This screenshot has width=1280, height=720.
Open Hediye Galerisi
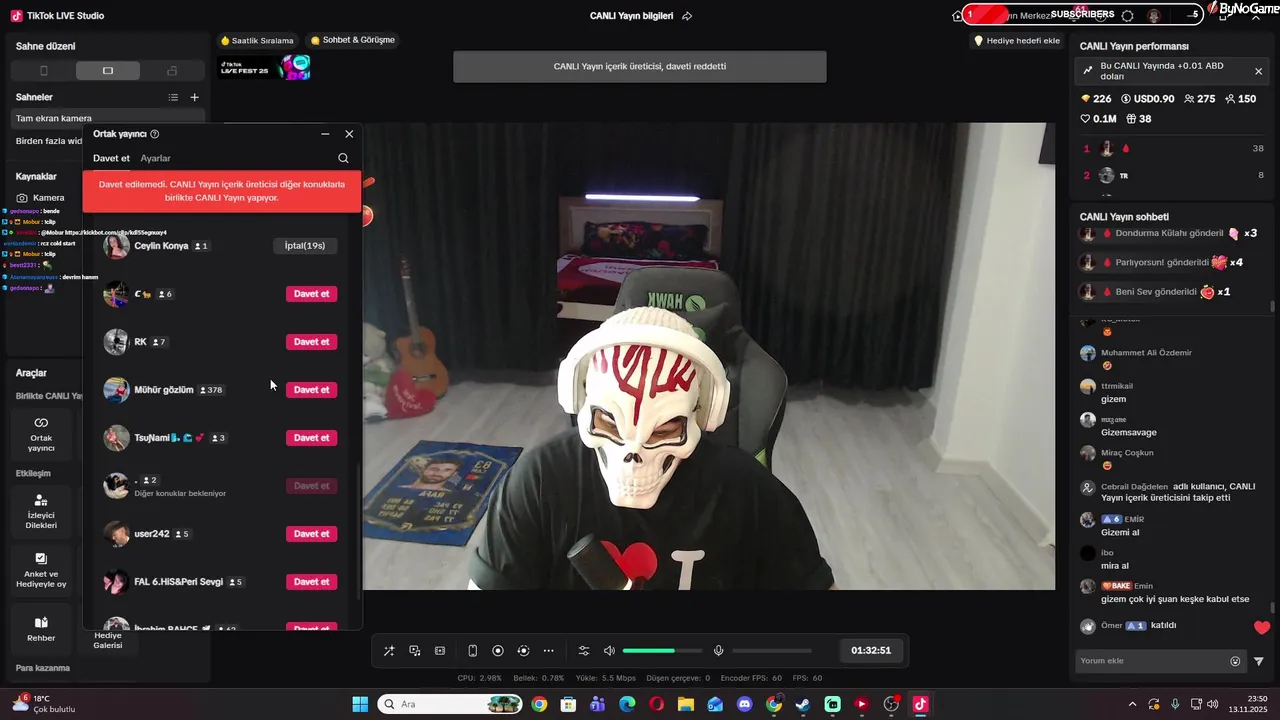(108, 641)
